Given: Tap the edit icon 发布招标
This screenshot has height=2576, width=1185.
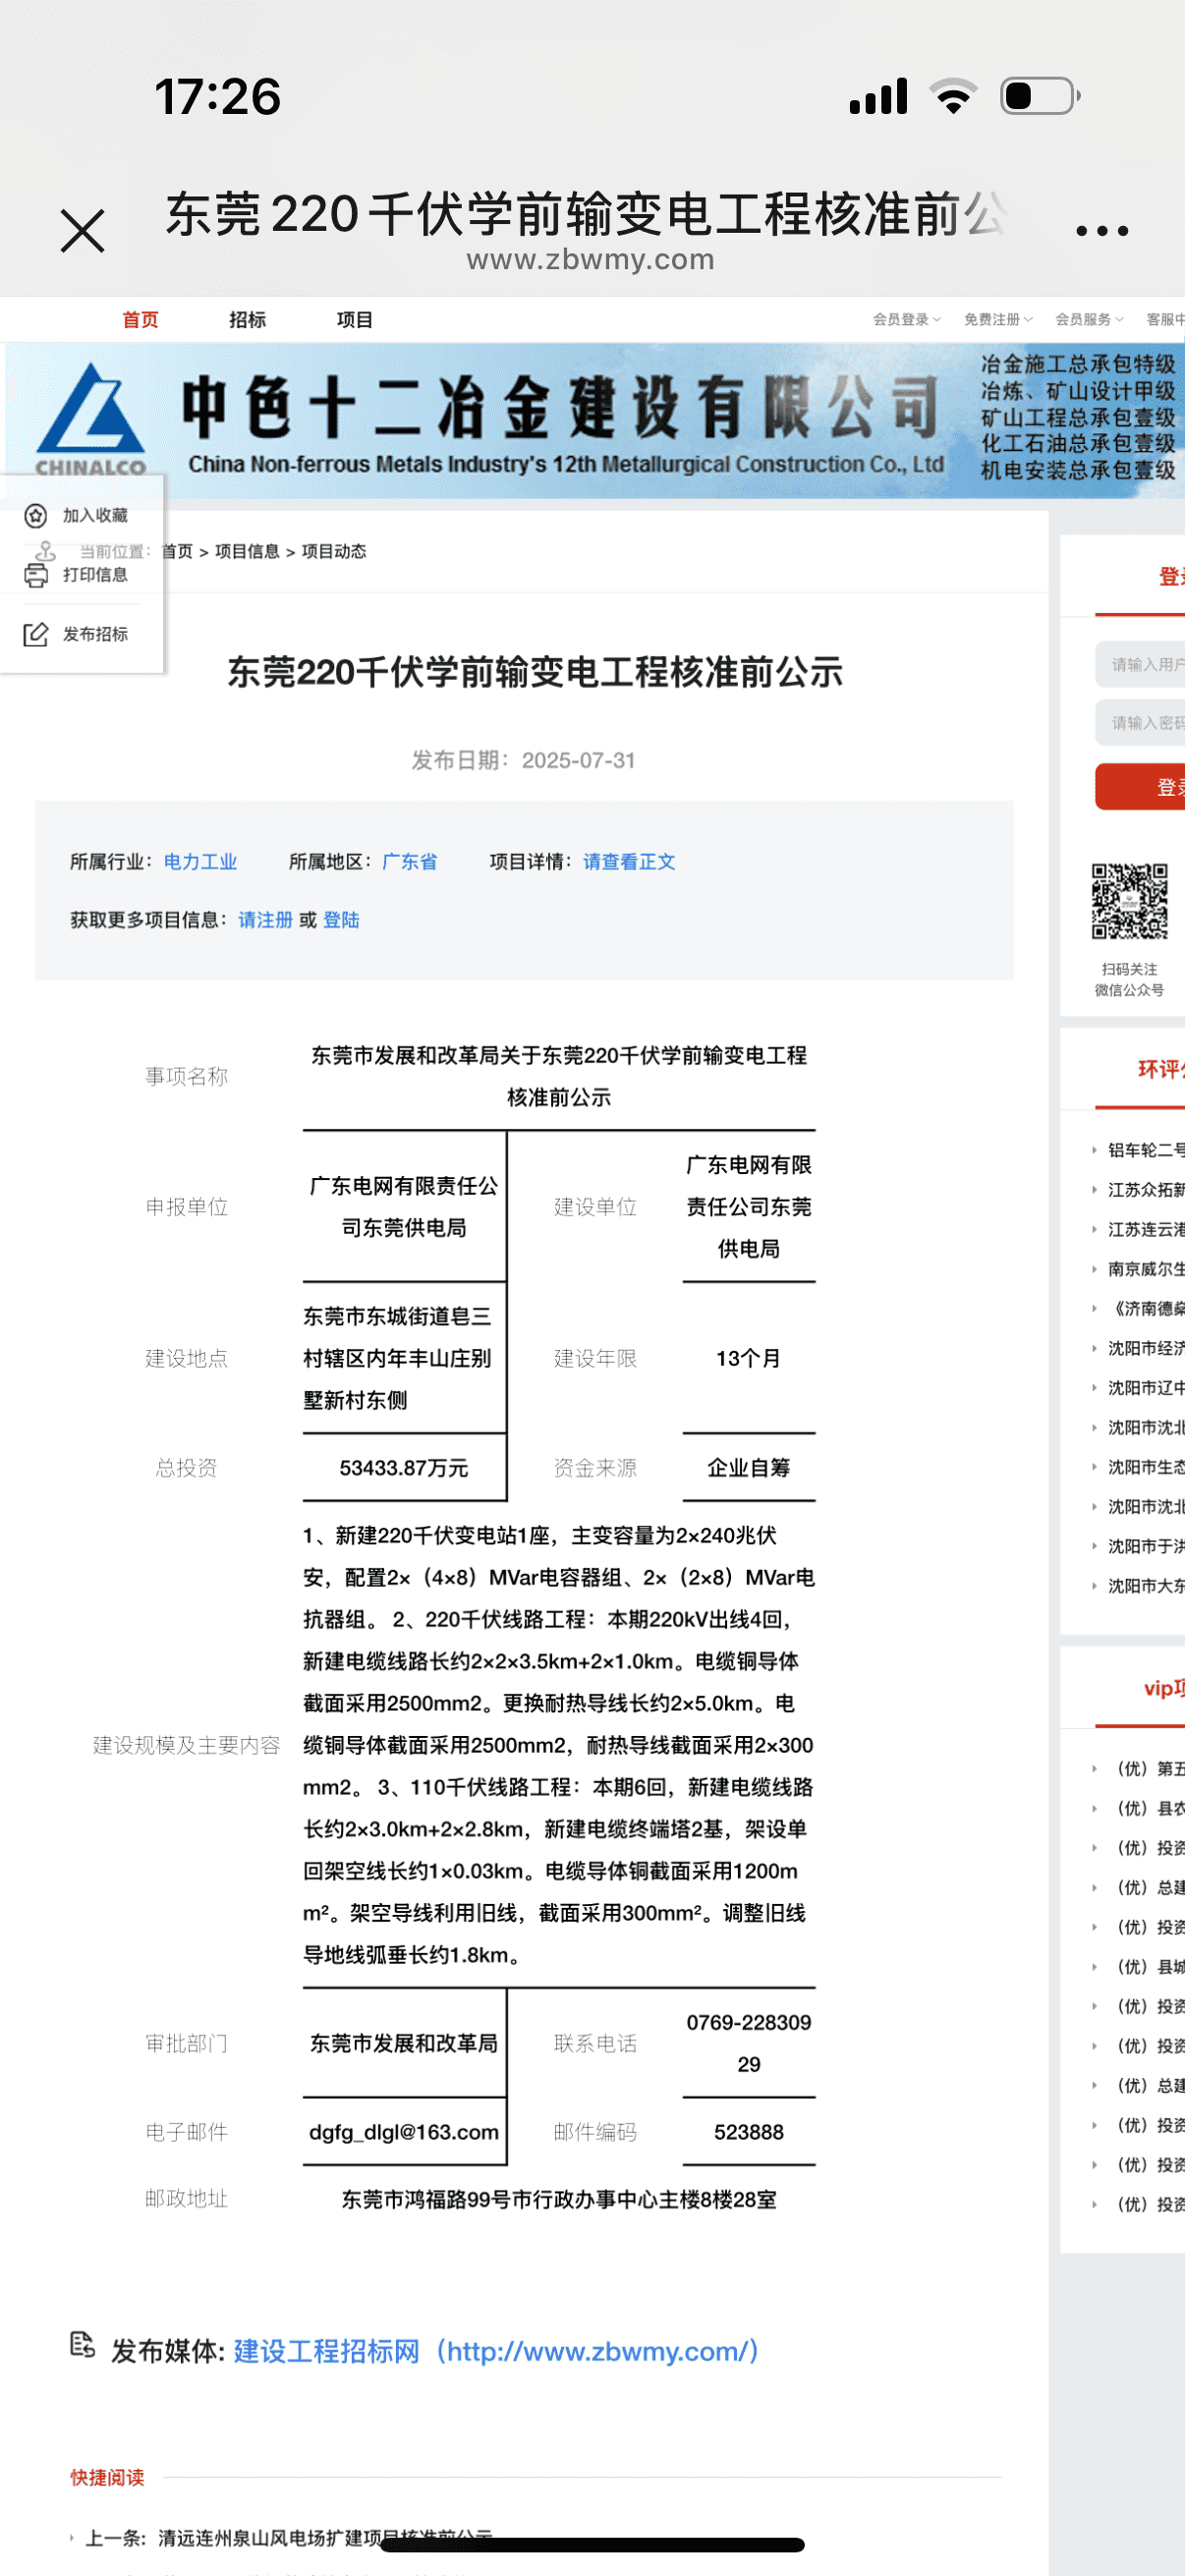Looking at the screenshot, I should [36, 634].
